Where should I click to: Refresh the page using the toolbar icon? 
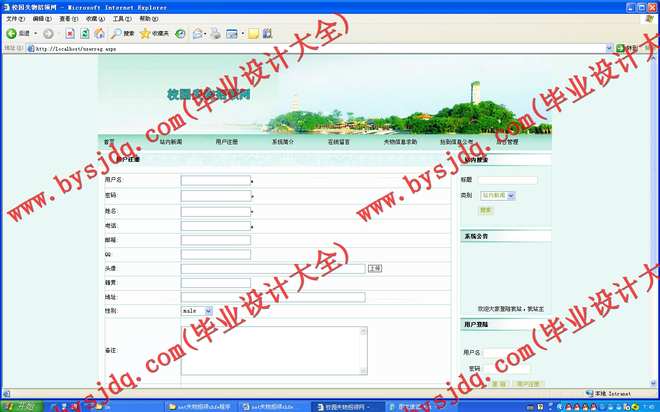click(85, 33)
